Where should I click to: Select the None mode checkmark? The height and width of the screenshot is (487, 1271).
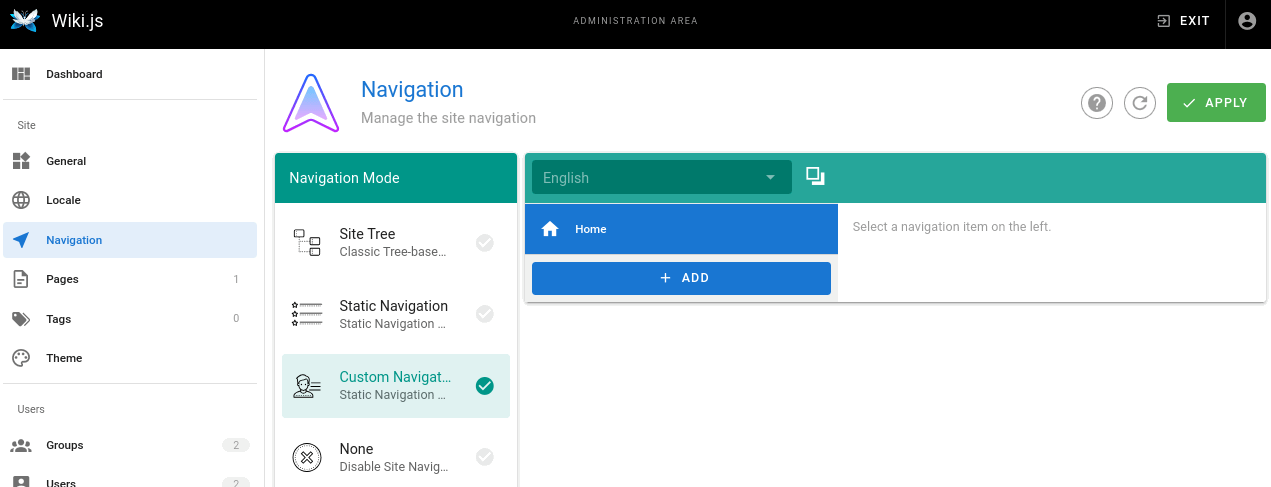click(x=485, y=457)
